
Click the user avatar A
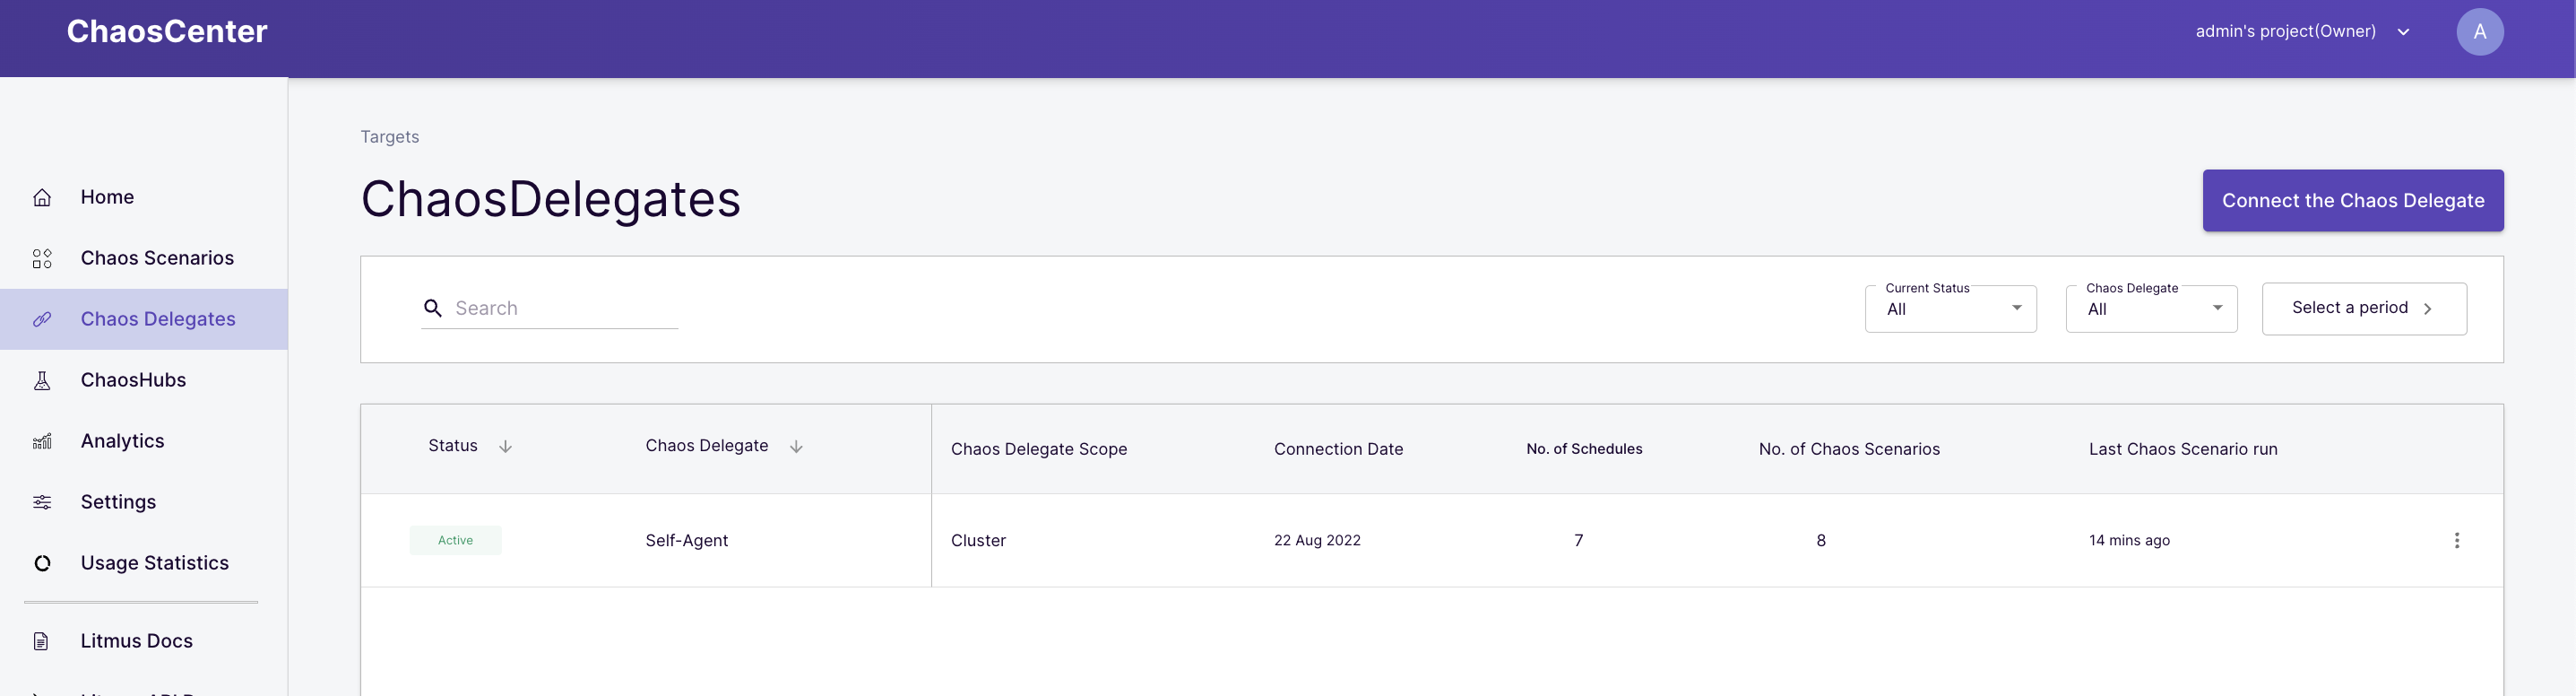pos(2479,32)
